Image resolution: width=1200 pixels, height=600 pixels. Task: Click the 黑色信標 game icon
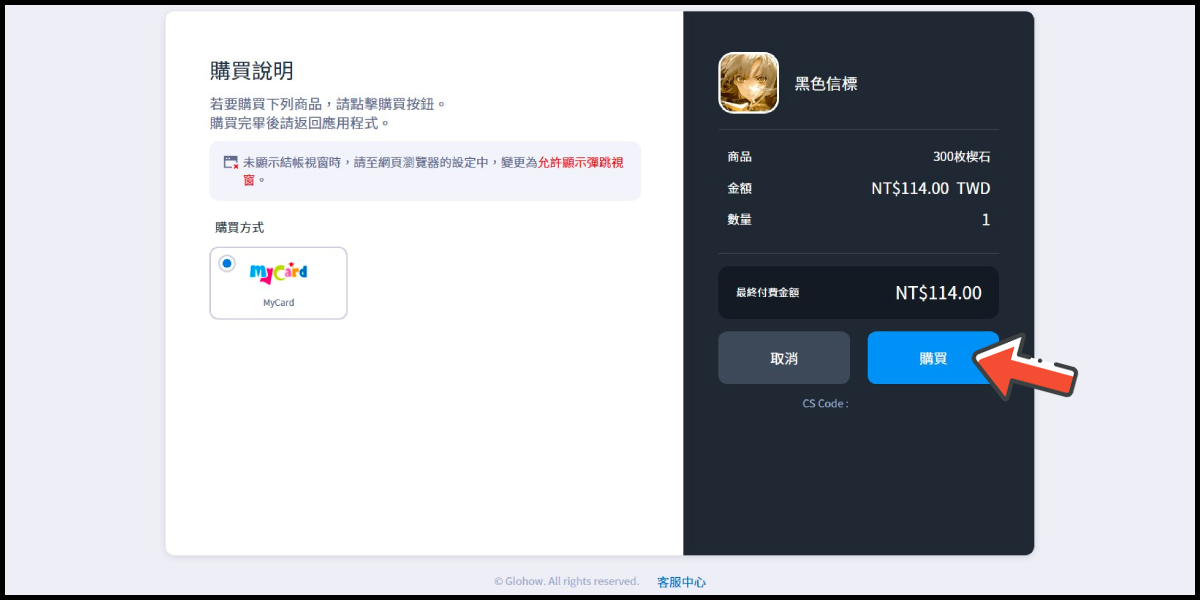748,83
